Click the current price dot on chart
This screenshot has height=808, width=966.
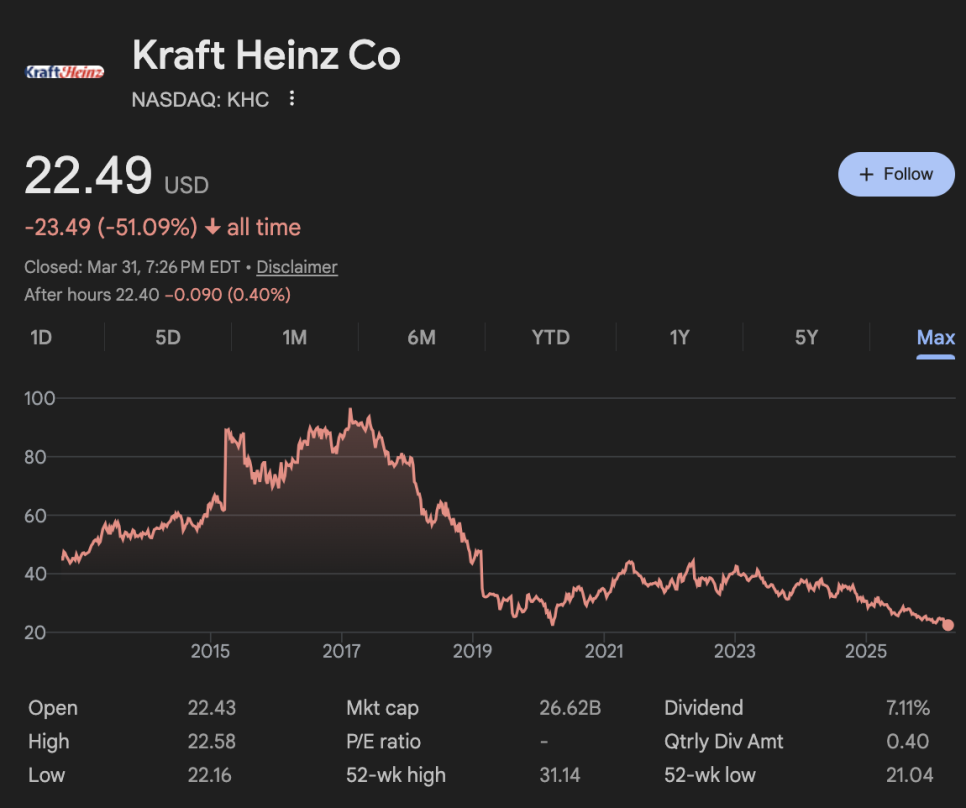pos(948,625)
